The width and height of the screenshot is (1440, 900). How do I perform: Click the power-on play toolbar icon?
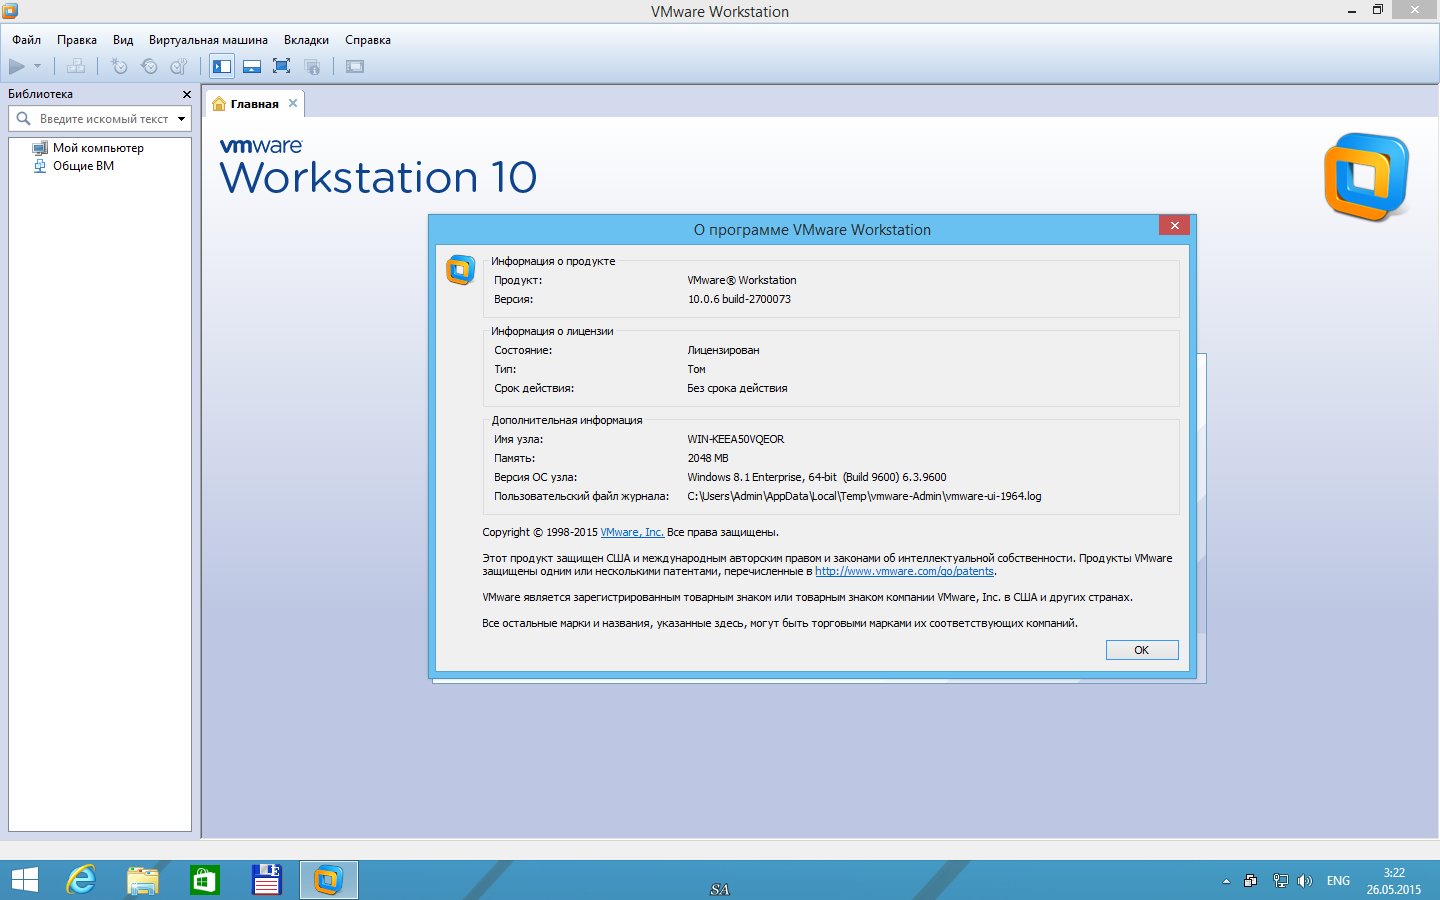point(17,66)
